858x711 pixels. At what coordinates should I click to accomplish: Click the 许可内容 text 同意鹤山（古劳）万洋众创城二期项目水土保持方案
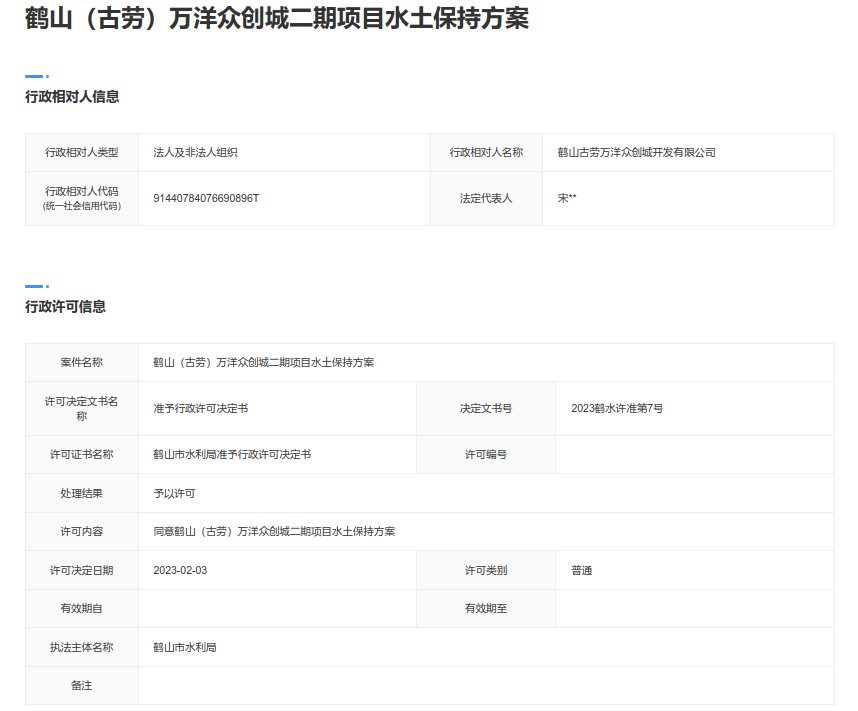click(278, 531)
